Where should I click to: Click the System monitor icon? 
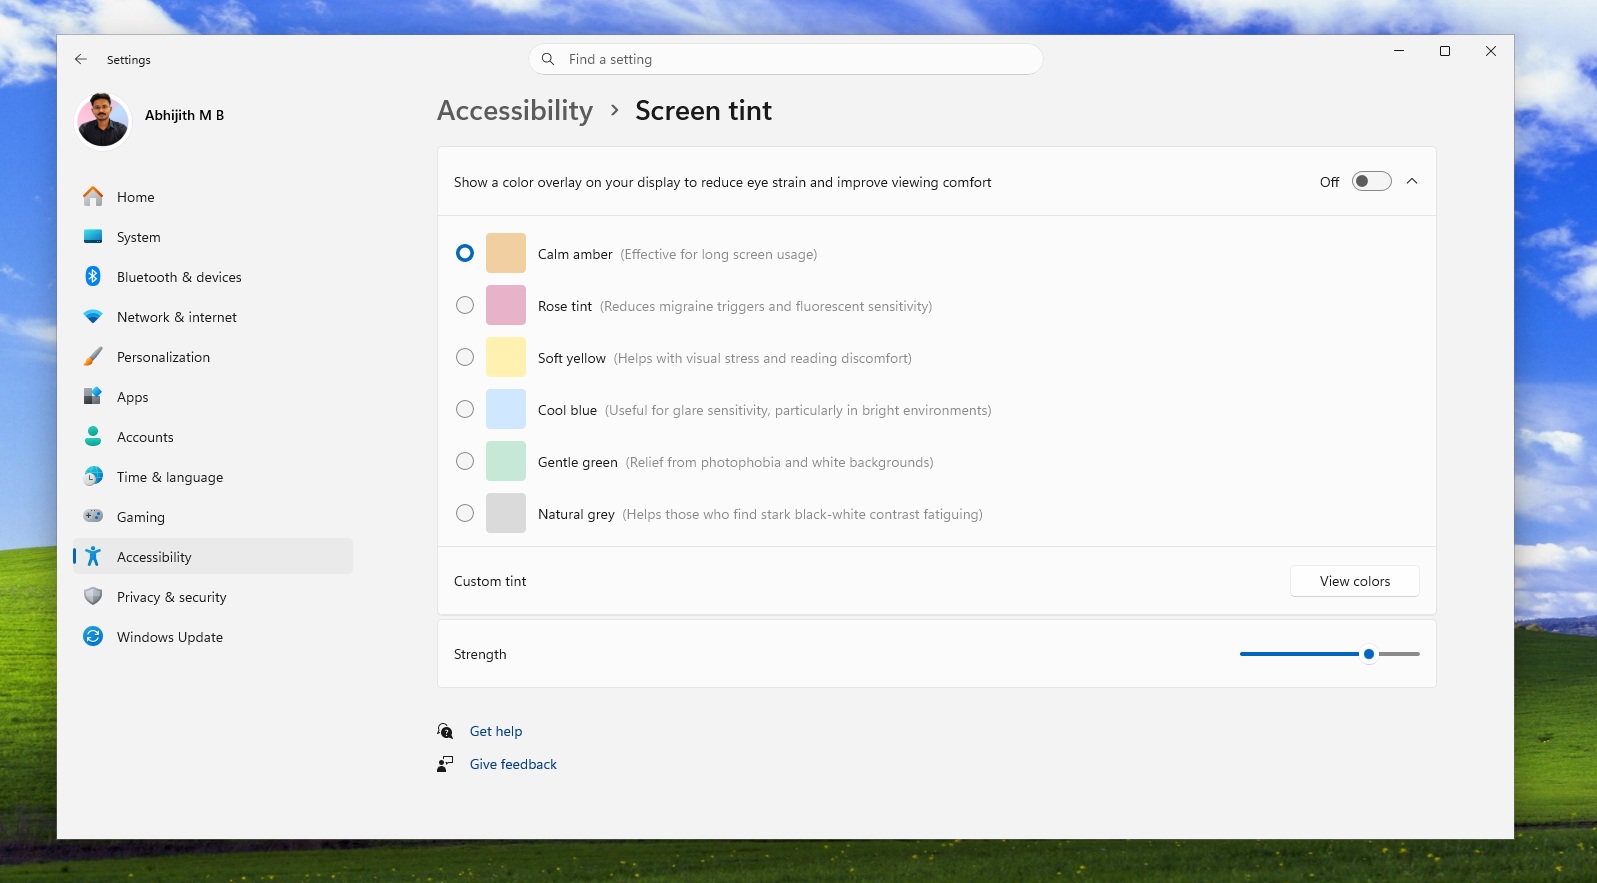93,237
